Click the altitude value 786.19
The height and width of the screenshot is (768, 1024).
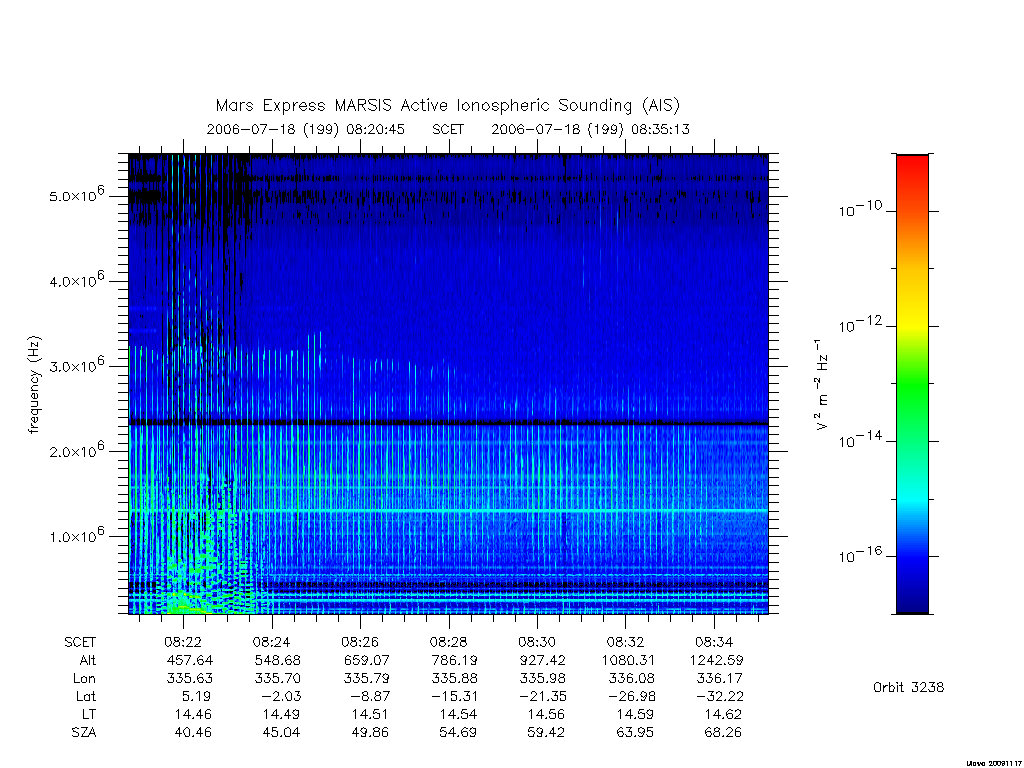pyautogui.click(x=454, y=660)
